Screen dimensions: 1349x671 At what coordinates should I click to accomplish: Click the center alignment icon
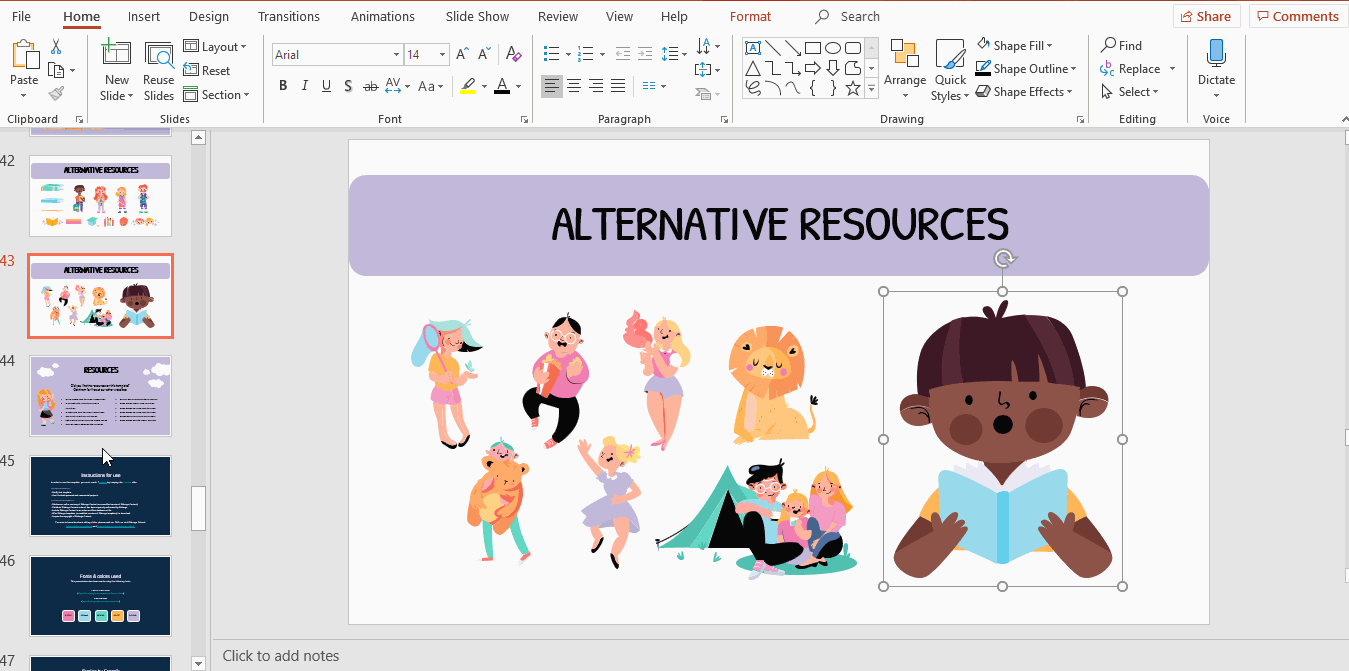click(x=574, y=86)
